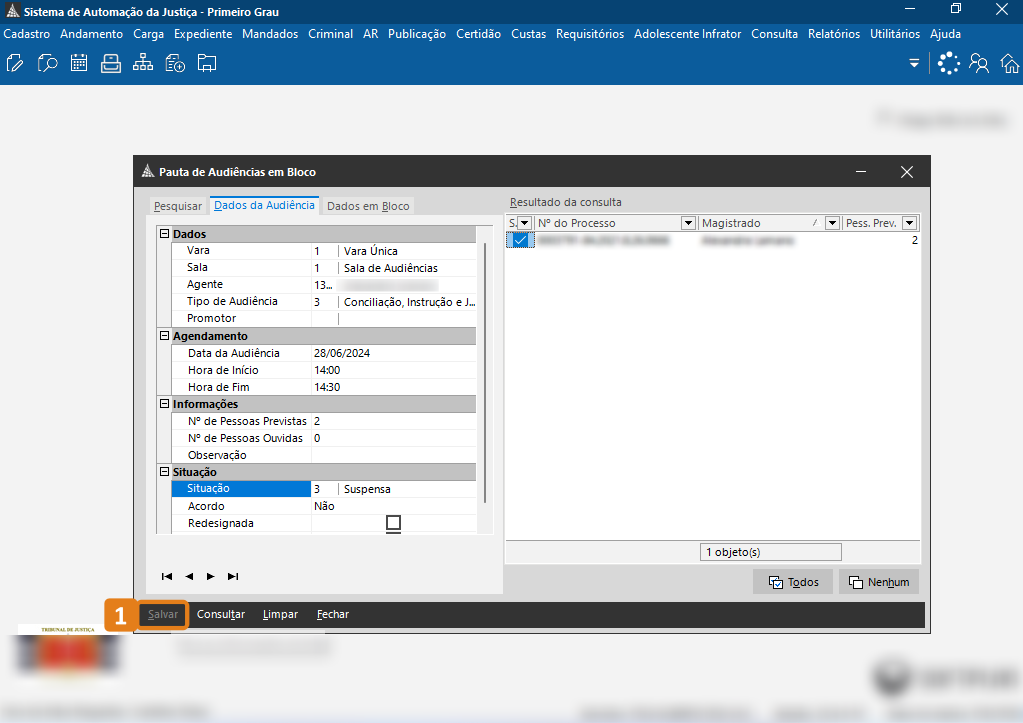The height and width of the screenshot is (723, 1023).
Task: Collapse the Situação section
Action: 164,472
